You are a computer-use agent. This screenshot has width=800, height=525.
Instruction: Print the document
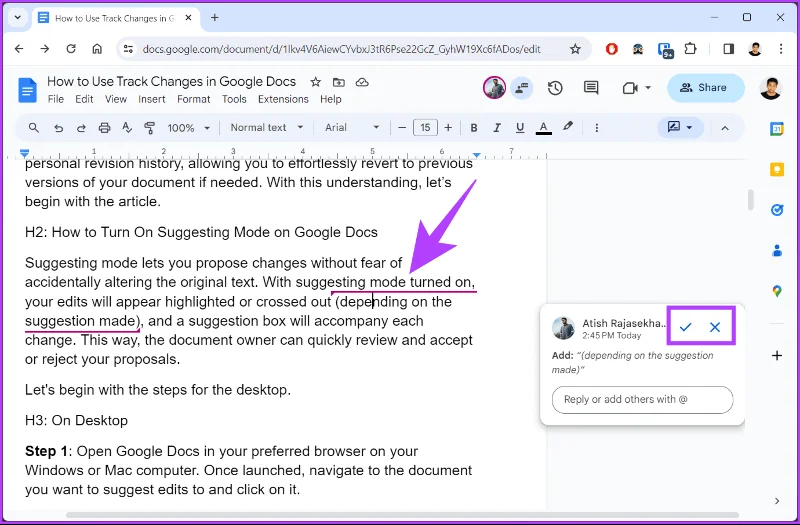[x=104, y=128]
